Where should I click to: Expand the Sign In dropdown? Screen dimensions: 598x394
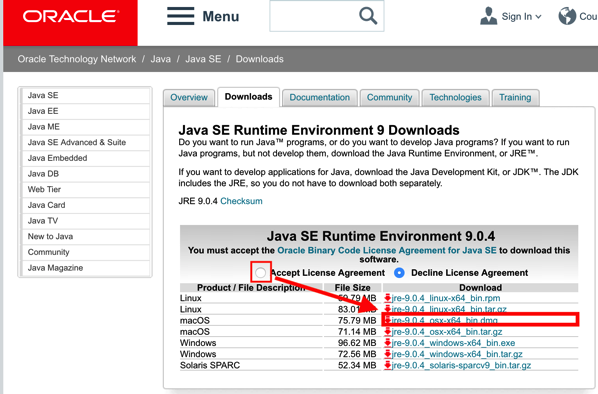538,17
